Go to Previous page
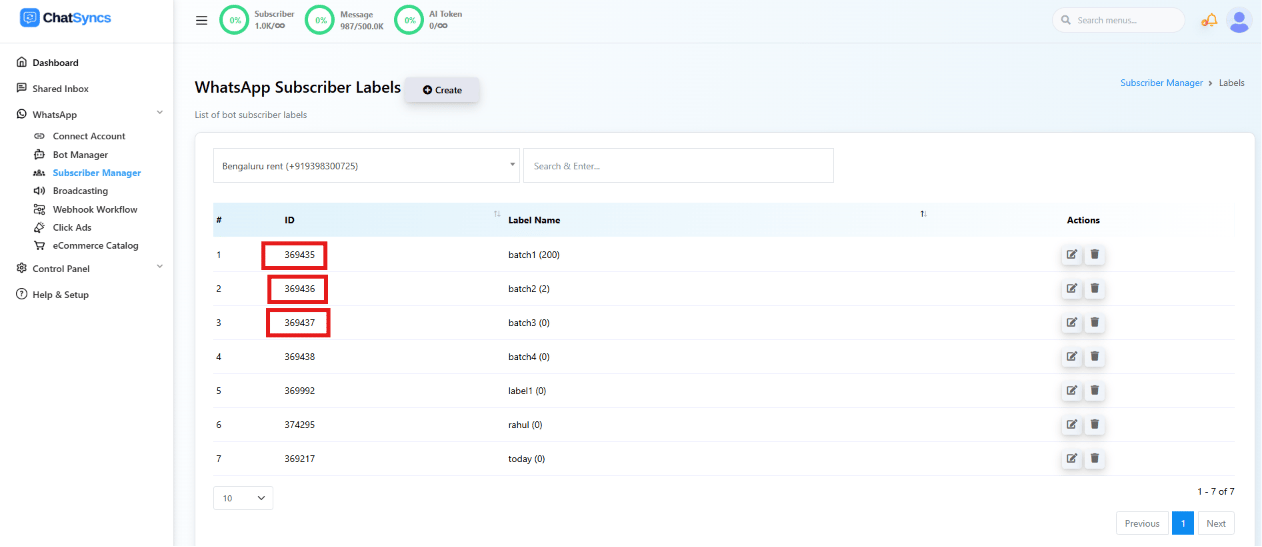 tap(1142, 524)
